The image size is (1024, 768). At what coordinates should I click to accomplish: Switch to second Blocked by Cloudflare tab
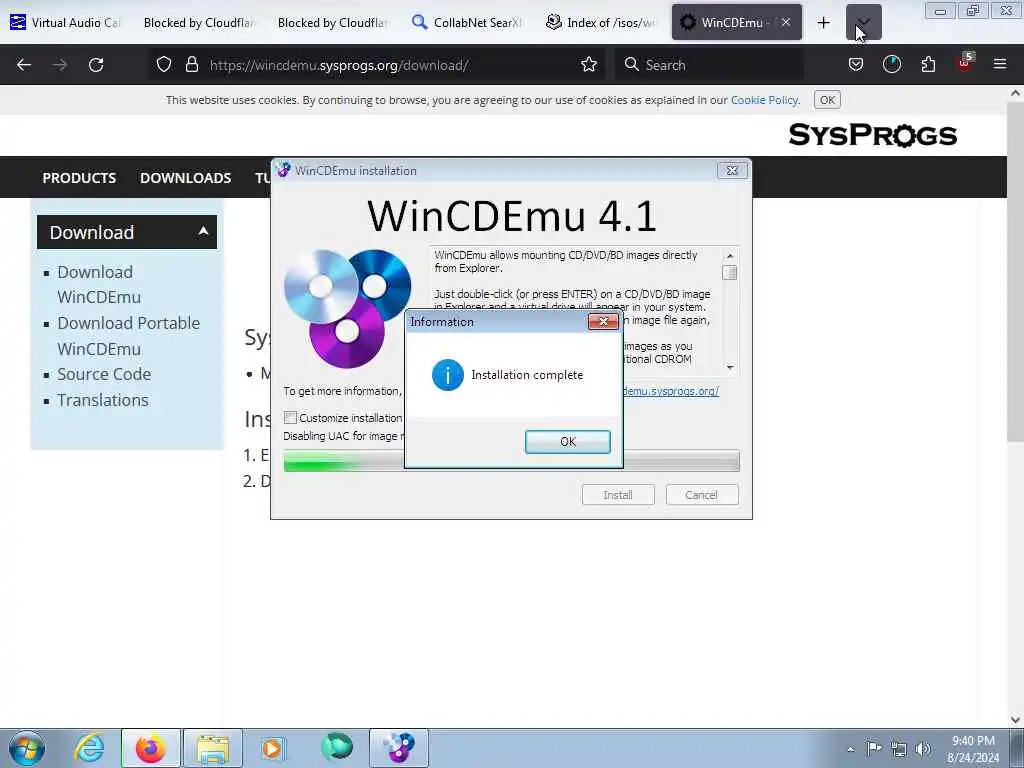click(x=333, y=22)
